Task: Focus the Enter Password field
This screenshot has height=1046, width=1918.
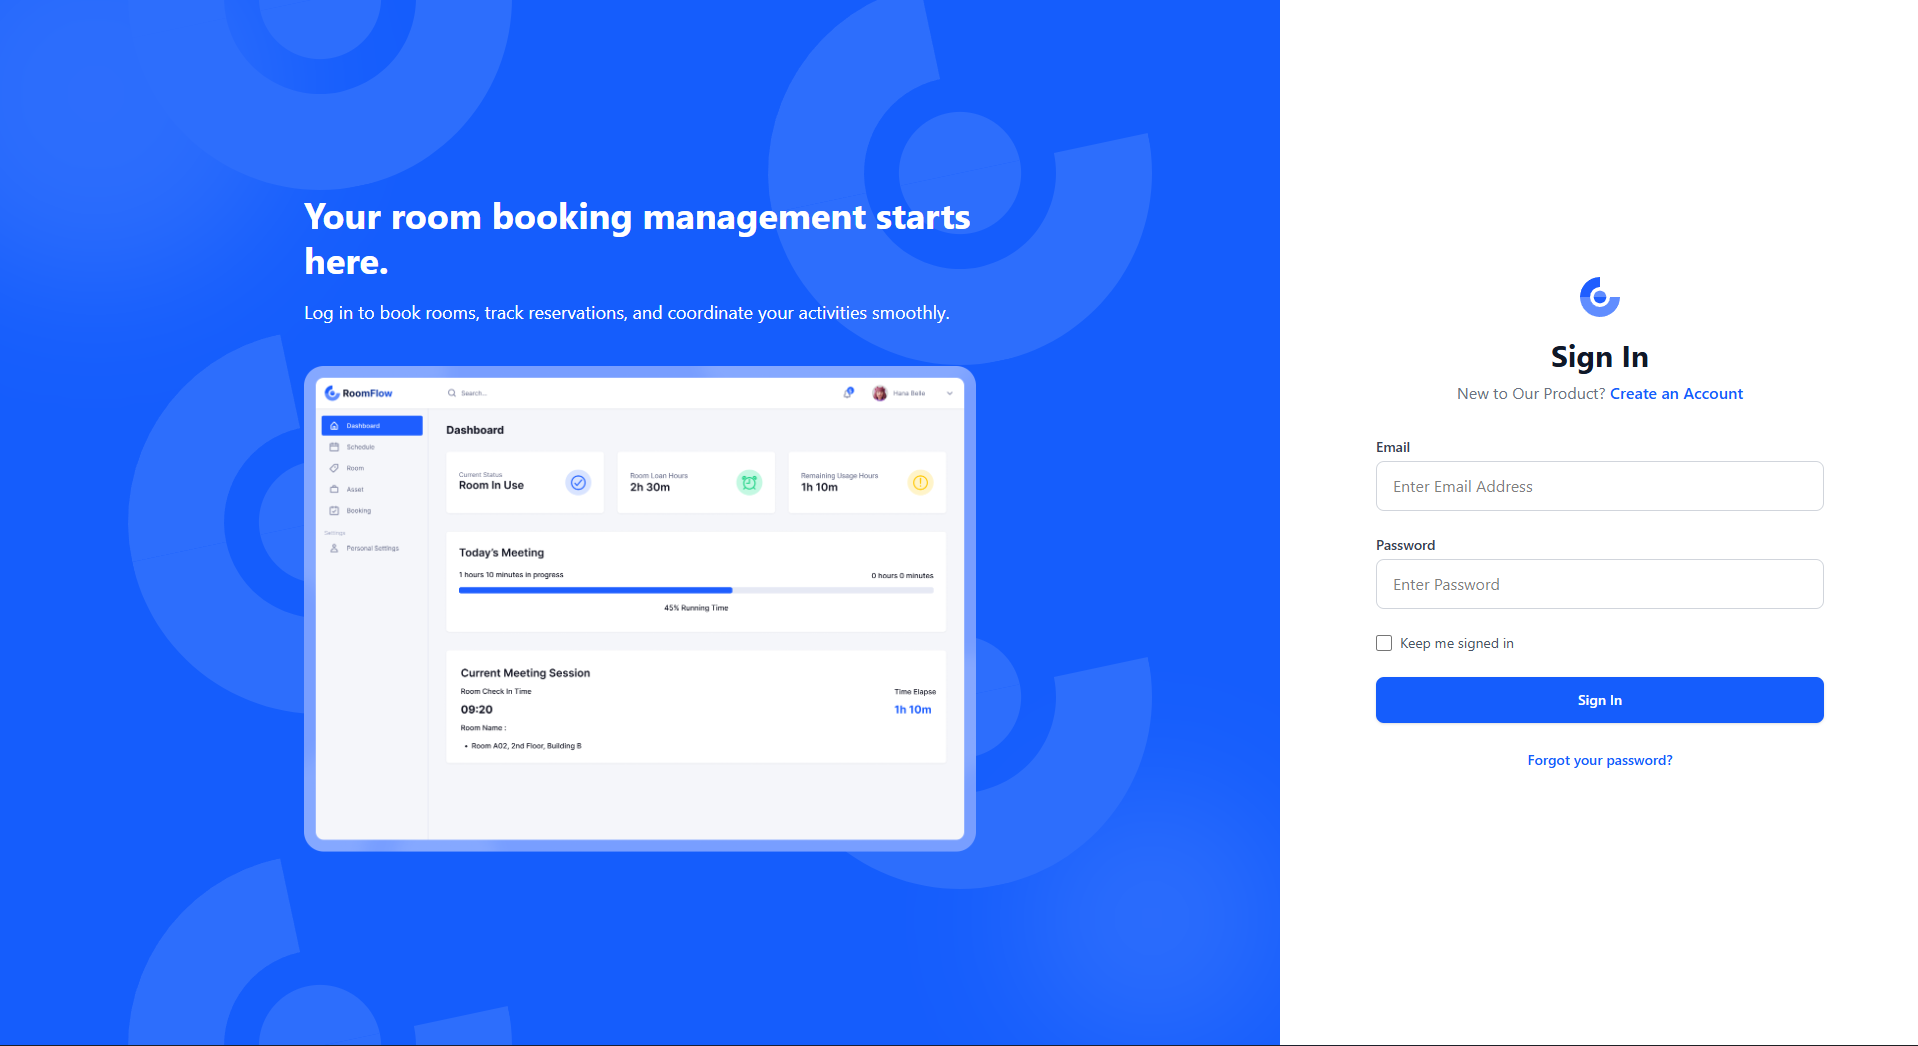Action: tap(1599, 584)
